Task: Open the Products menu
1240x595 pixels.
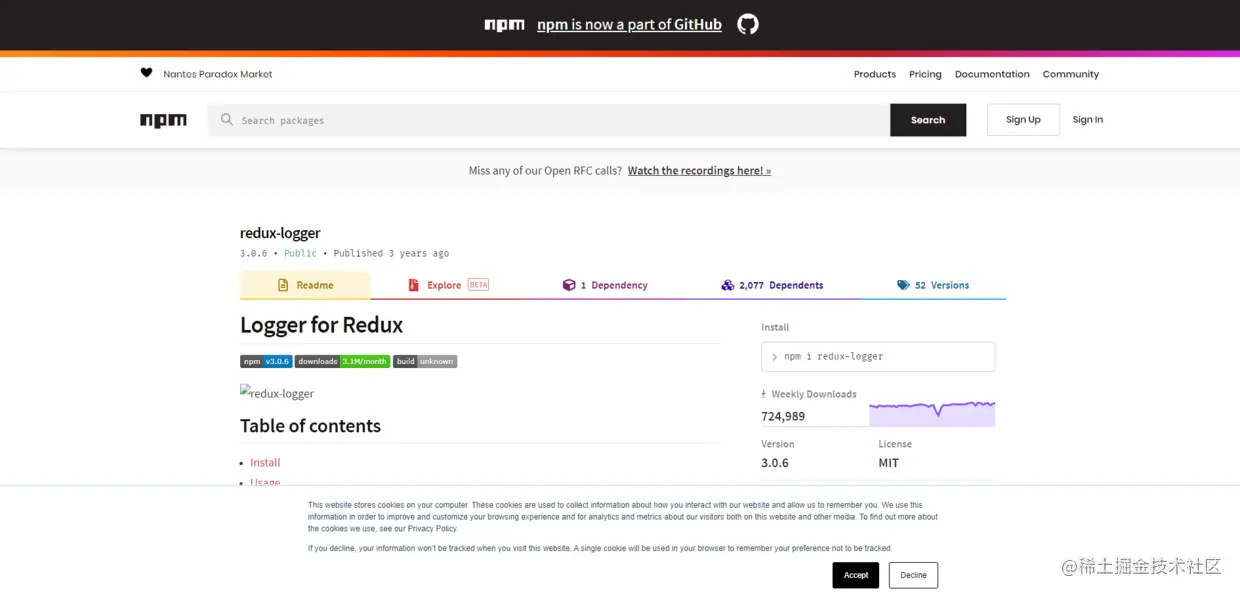Action: (x=875, y=74)
